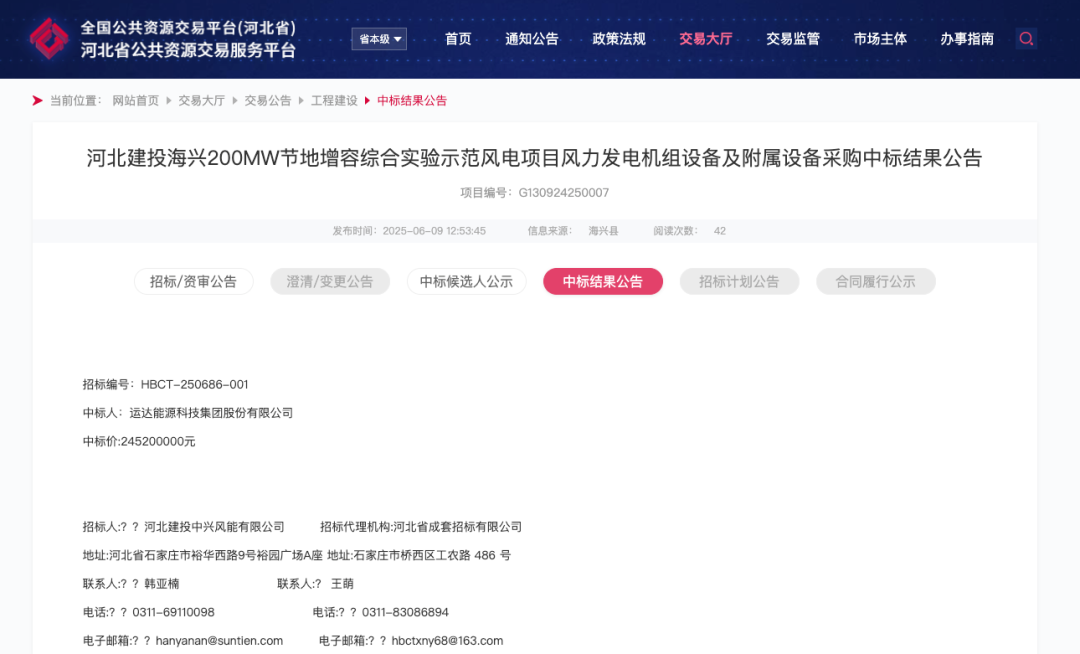Go to 首页 in navigation
The height and width of the screenshot is (654, 1080).
(458, 39)
